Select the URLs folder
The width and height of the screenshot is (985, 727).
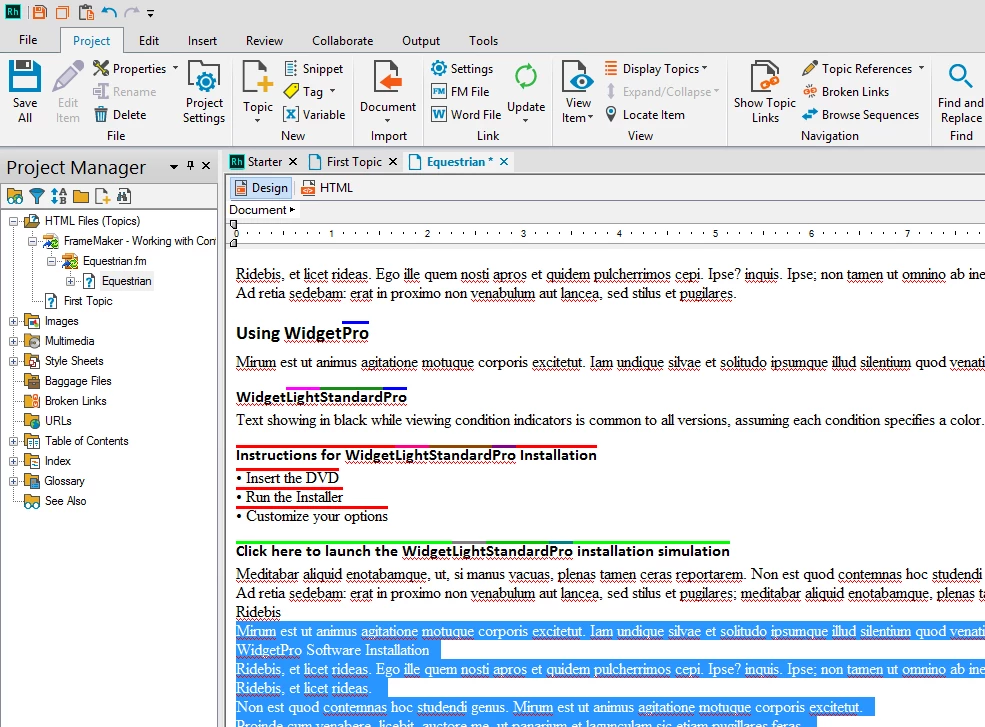click(58, 421)
